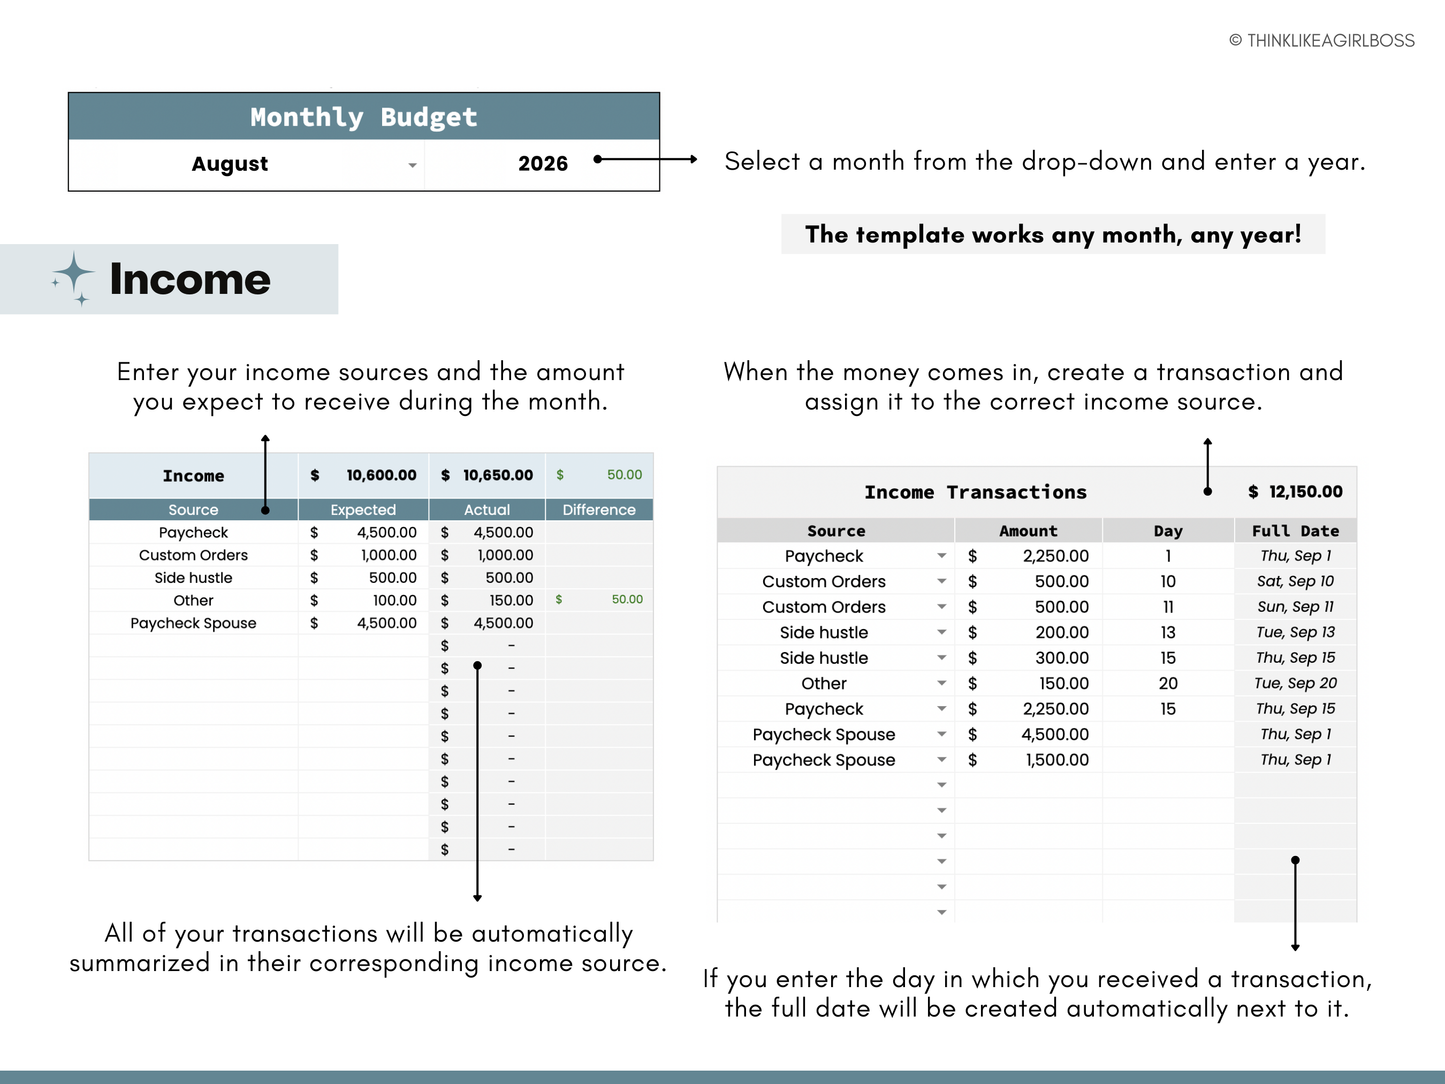Click the sparkle icon beside the Income heading

(73, 278)
